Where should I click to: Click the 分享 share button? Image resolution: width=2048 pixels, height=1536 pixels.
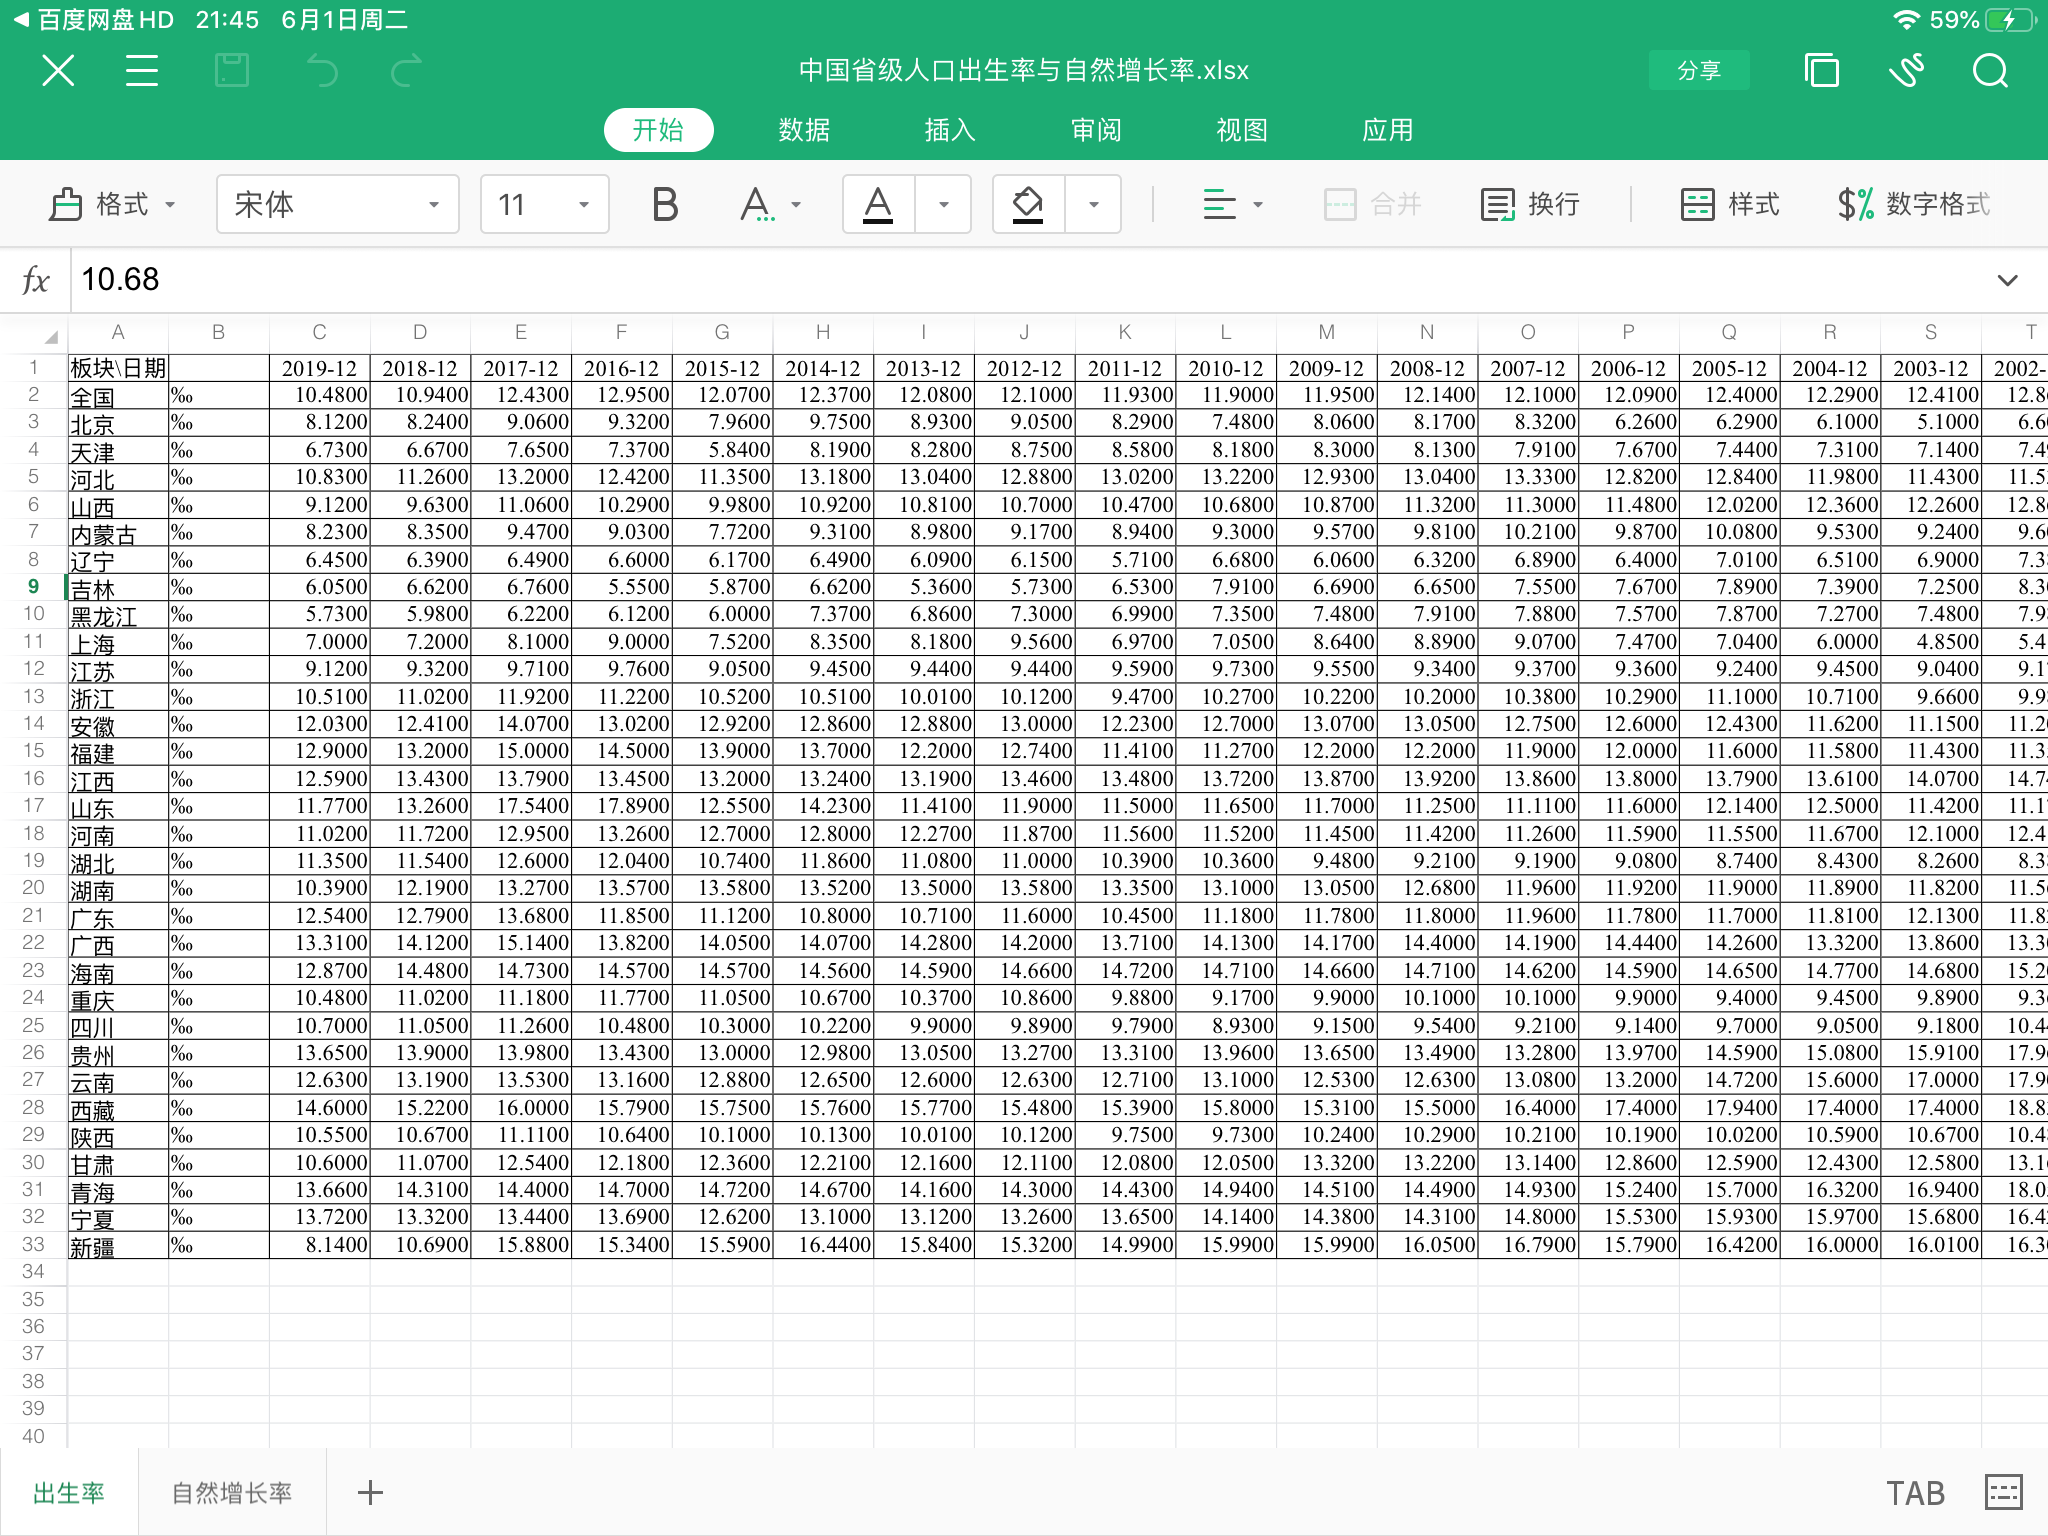(x=1699, y=71)
